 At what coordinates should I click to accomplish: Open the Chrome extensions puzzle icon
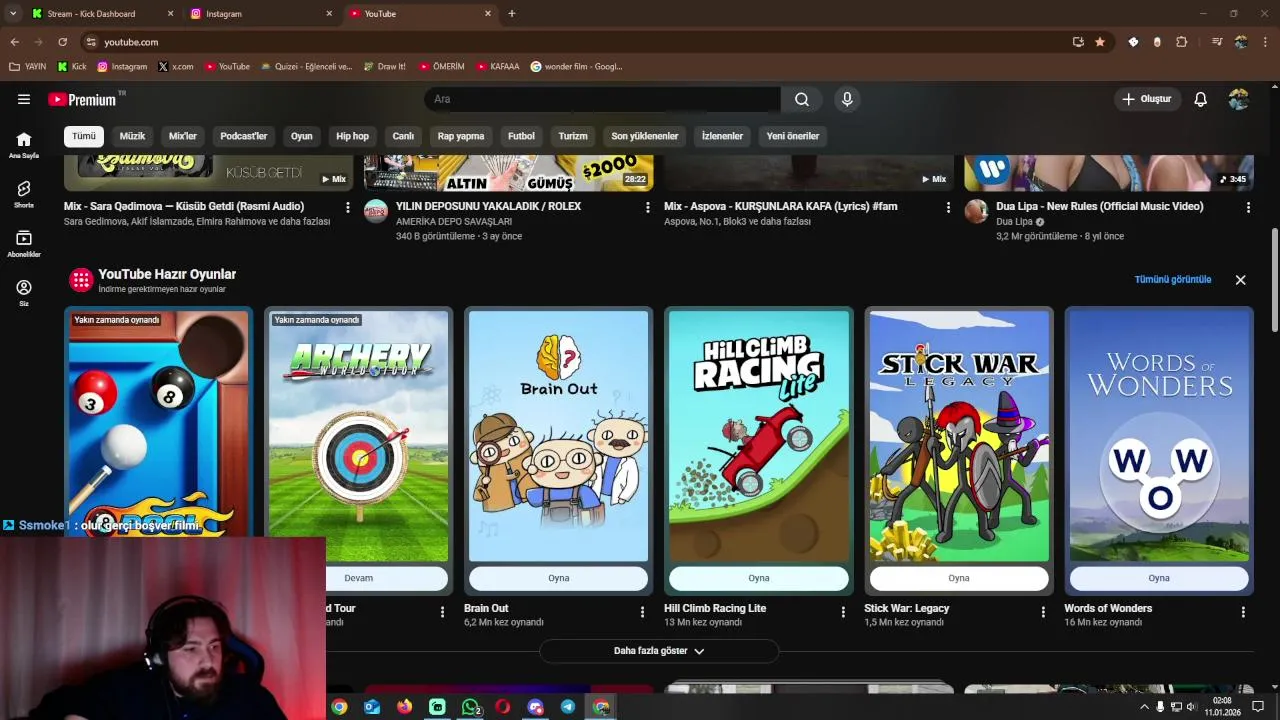click(1182, 42)
